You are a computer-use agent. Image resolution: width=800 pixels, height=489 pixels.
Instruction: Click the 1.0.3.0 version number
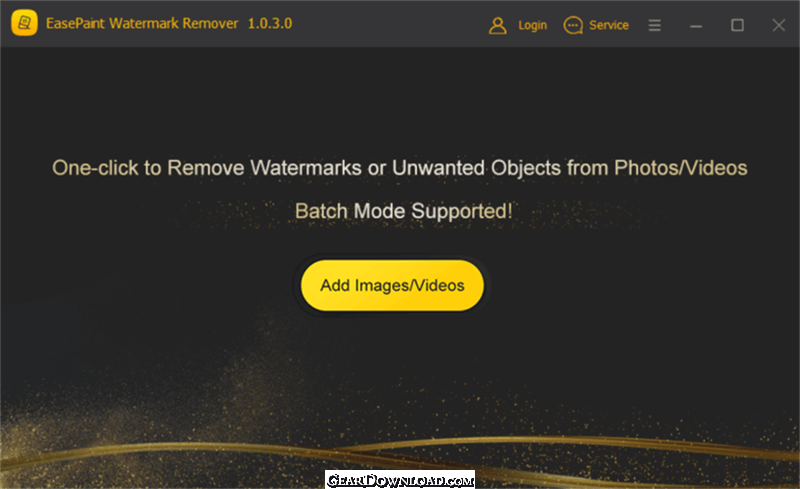coord(270,23)
